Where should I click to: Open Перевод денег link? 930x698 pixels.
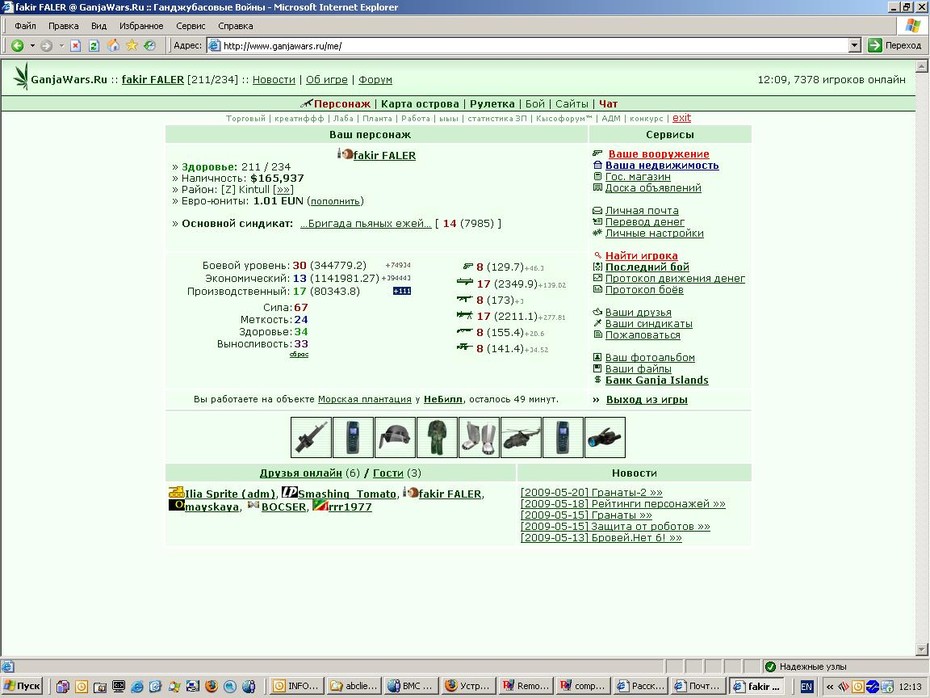click(645, 222)
